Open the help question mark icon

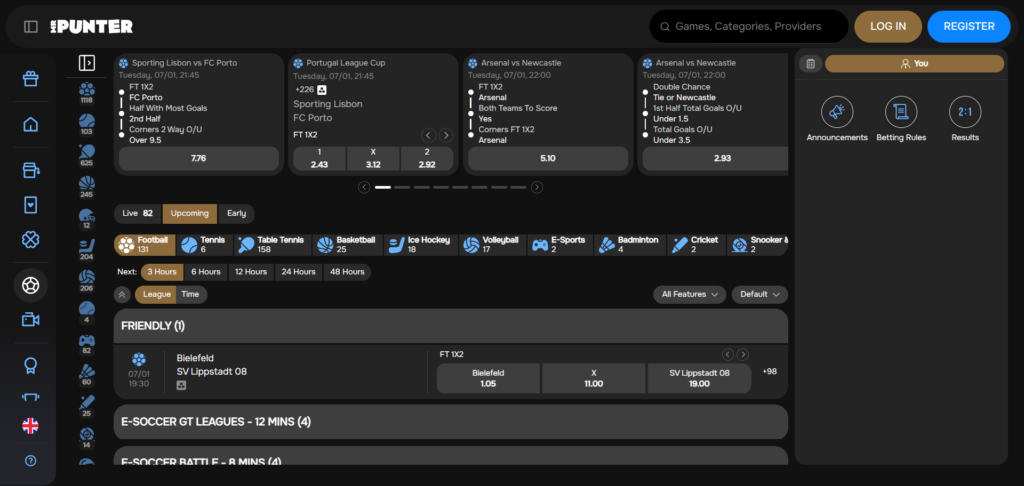point(30,461)
